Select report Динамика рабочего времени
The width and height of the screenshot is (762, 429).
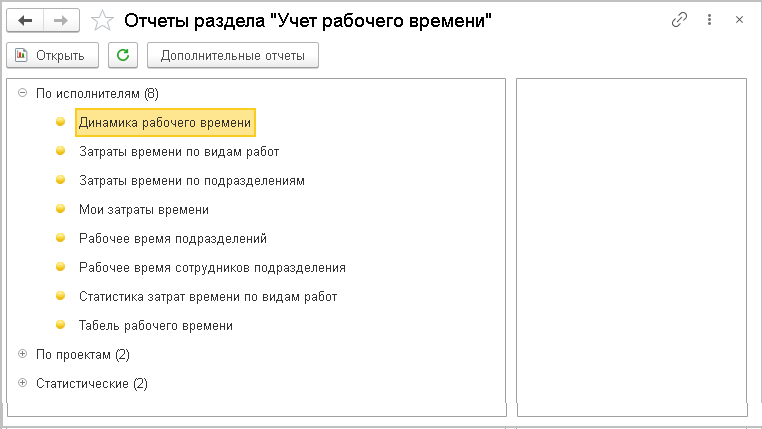tap(165, 122)
